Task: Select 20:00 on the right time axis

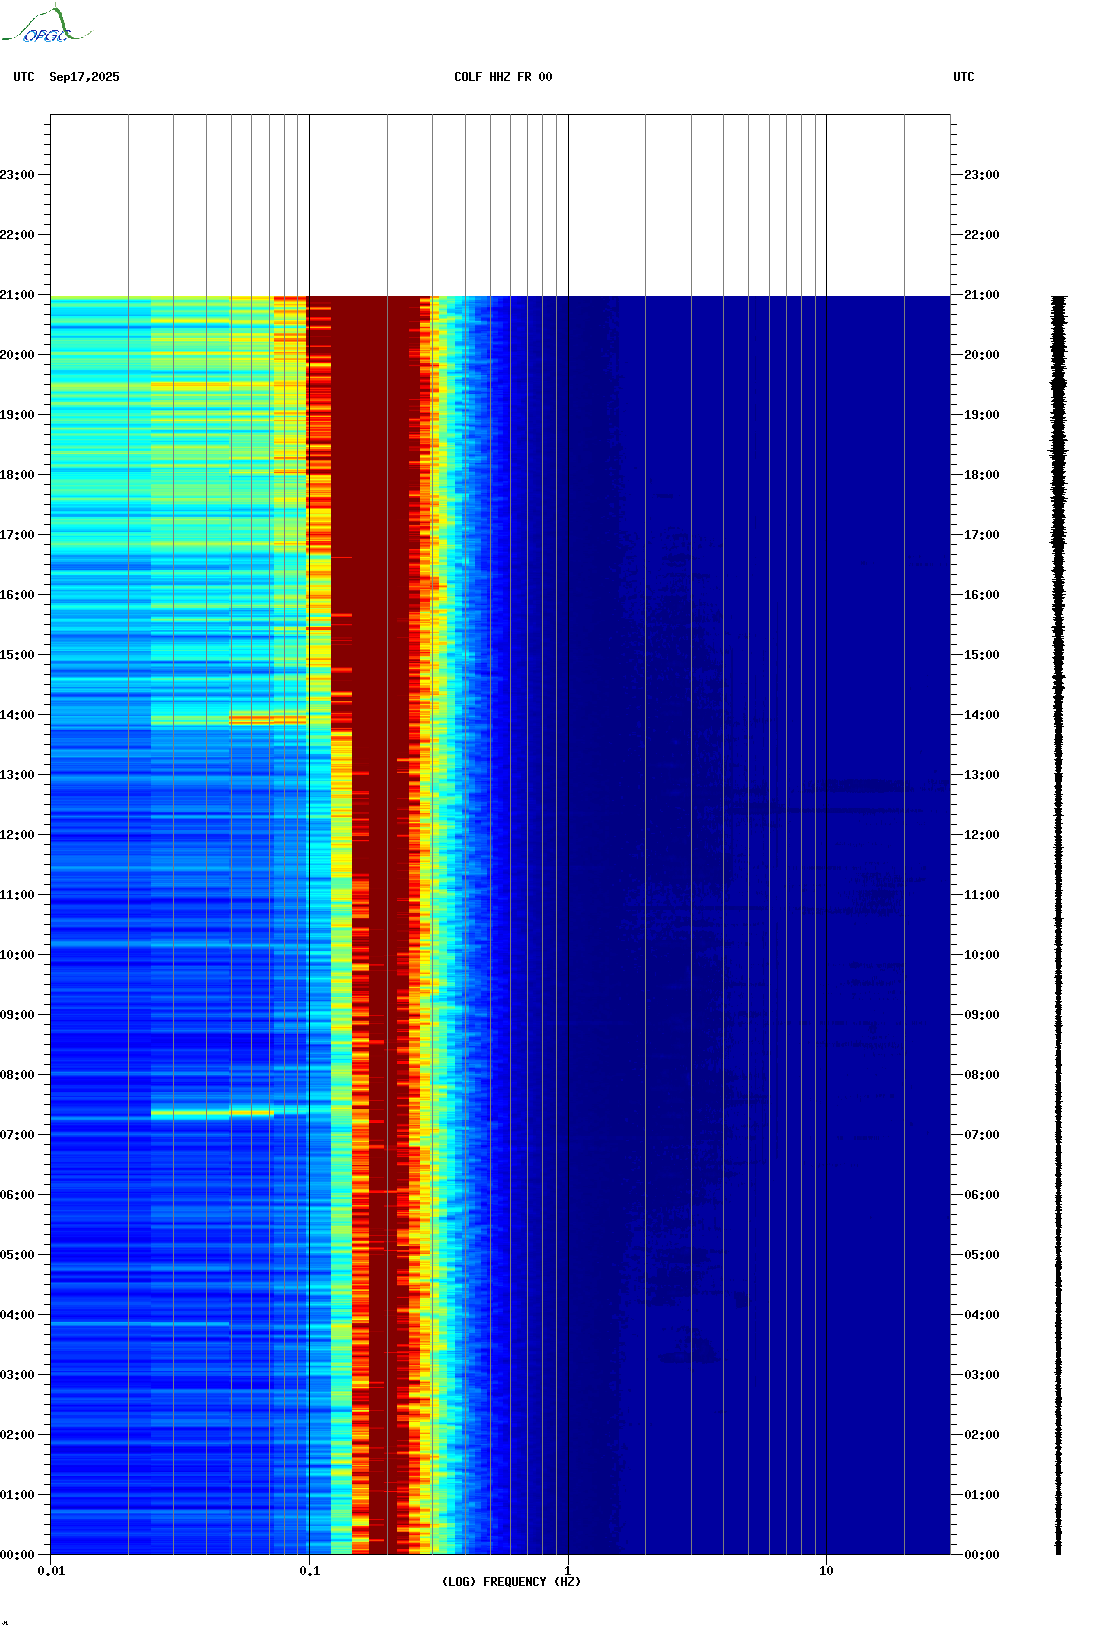Action: pyautogui.click(x=982, y=355)
